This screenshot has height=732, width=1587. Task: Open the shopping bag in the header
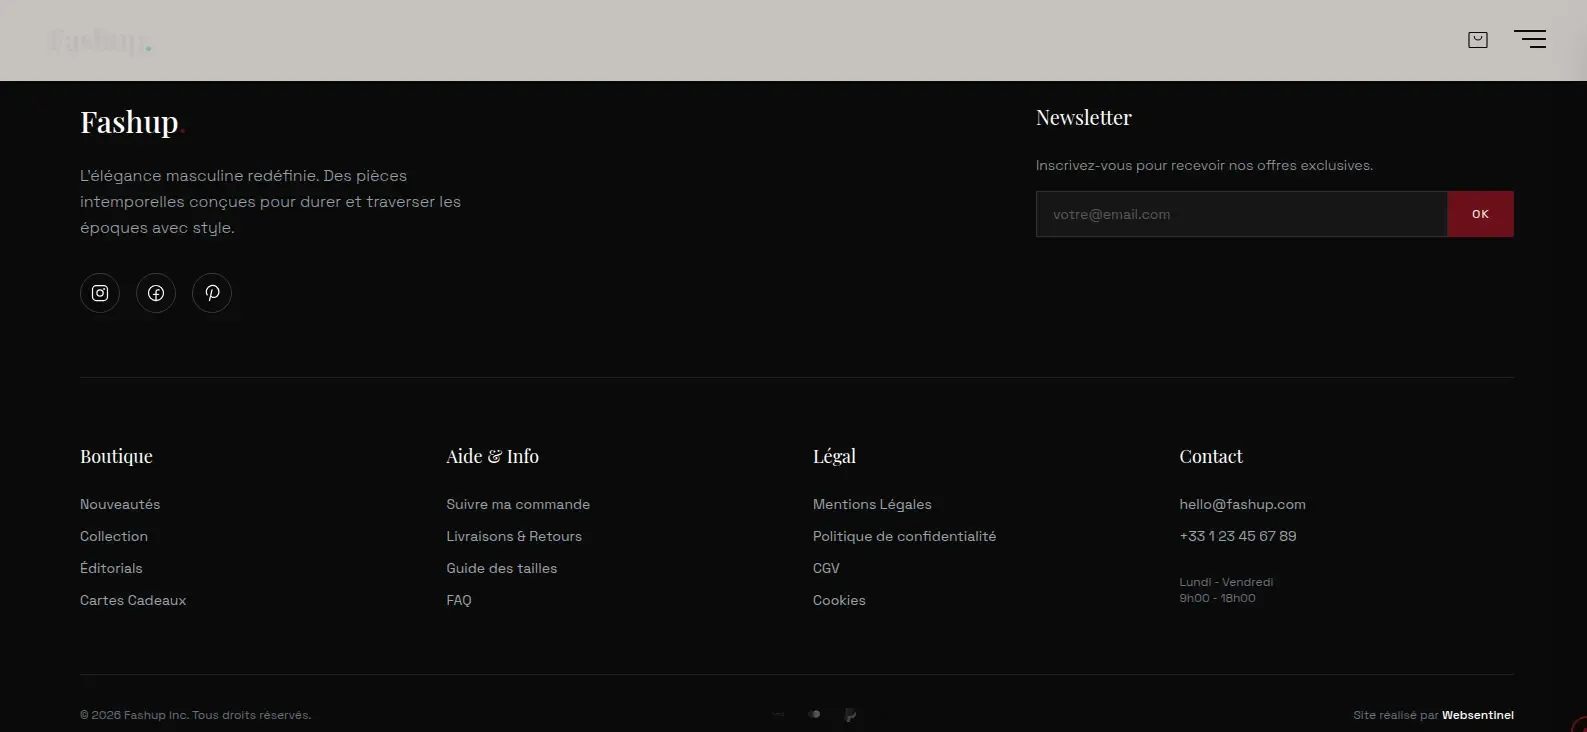(x=1477, y=40)
